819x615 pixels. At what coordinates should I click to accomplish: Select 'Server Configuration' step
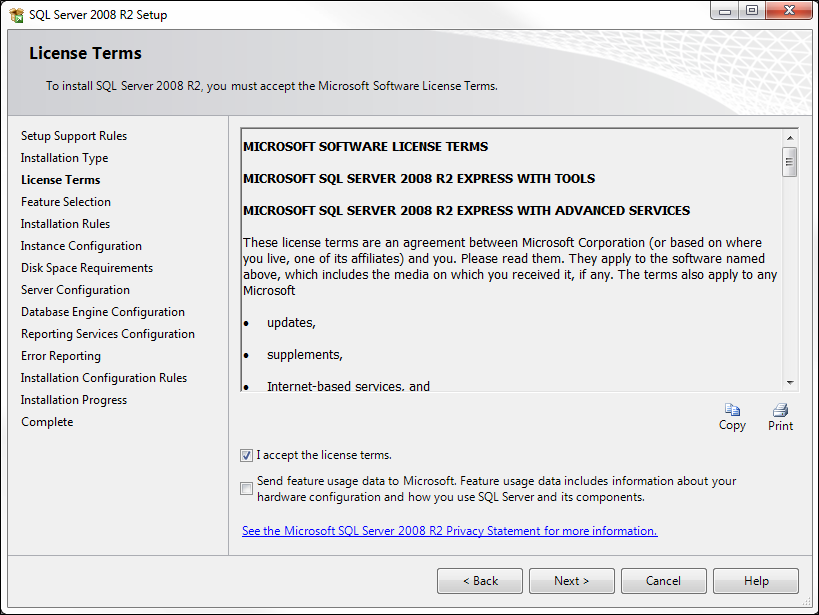75,289
